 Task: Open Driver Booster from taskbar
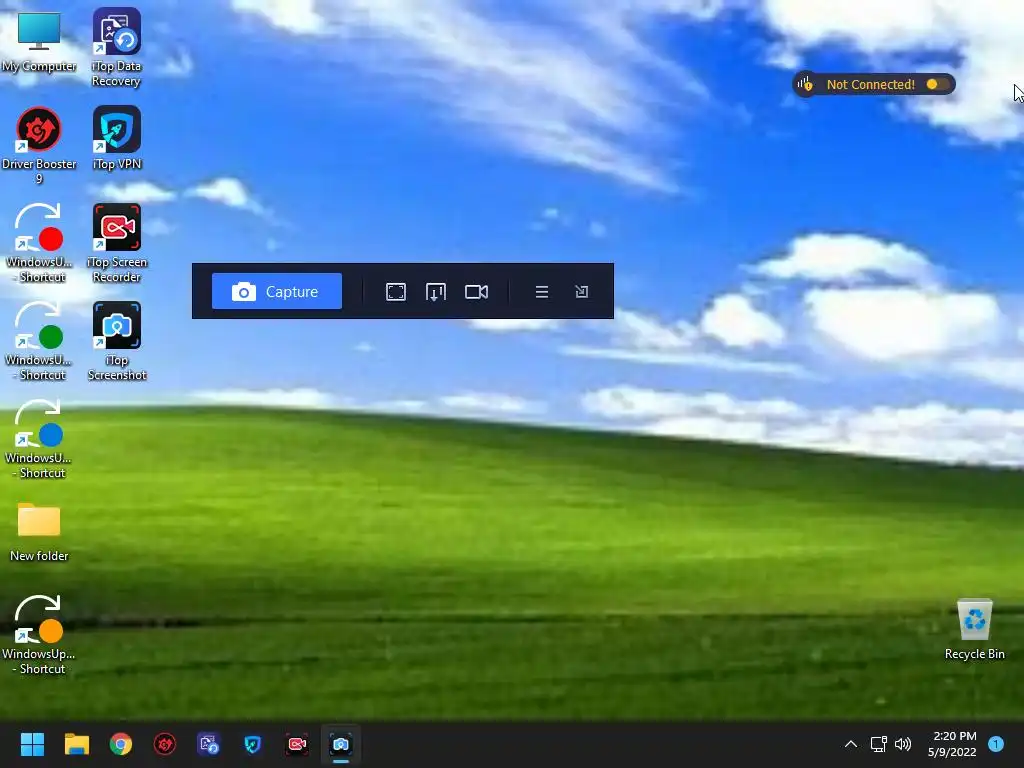(165, 744)
